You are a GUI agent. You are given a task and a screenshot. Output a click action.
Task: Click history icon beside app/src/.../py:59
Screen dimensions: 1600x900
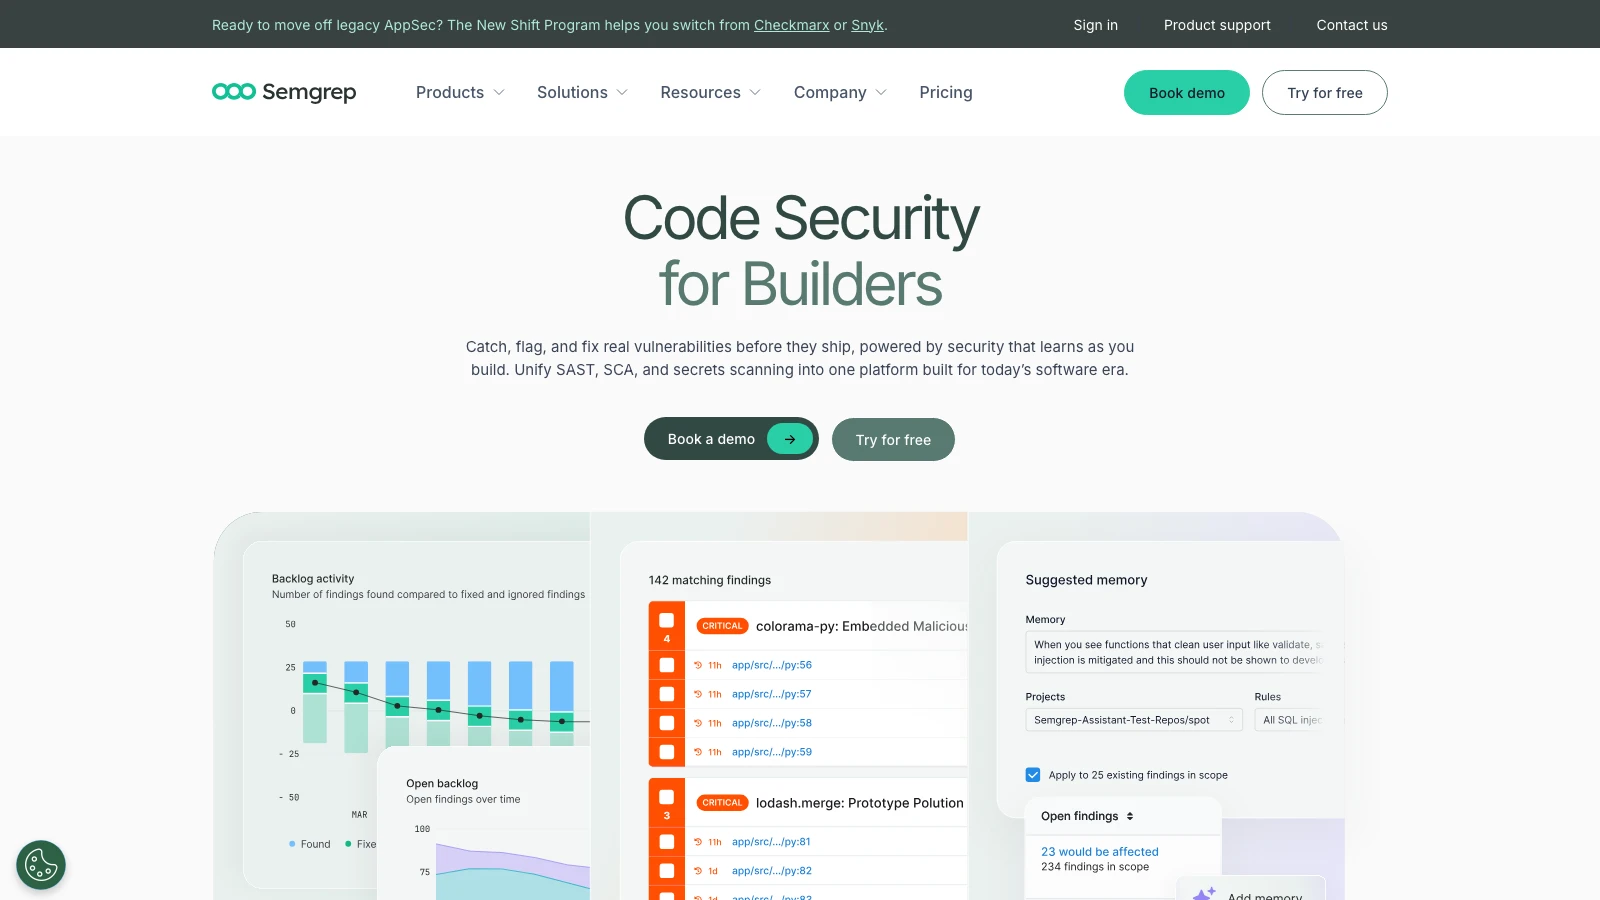tap(698, 752)
